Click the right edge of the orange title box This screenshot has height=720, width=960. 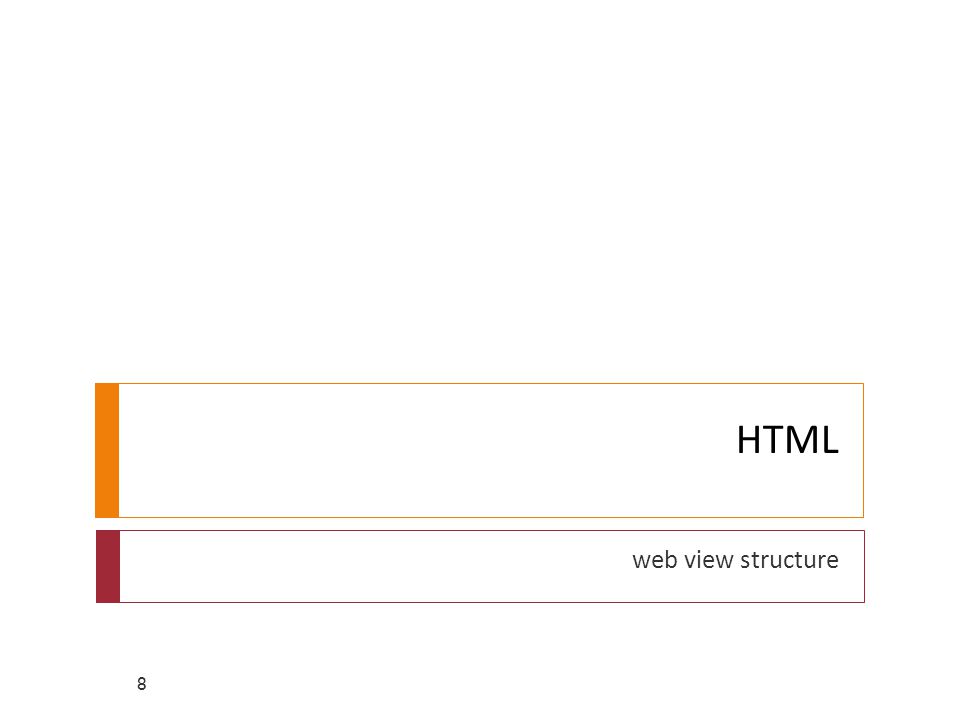click(863, 451)
